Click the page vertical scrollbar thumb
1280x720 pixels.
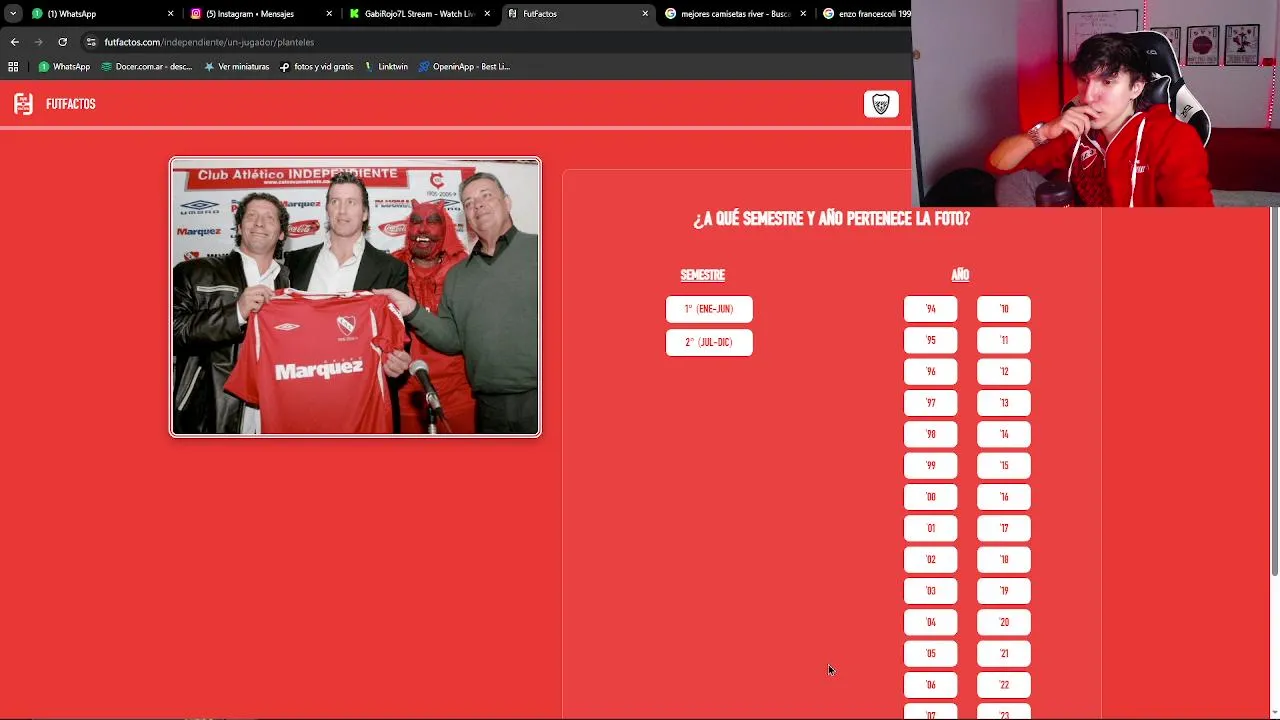(x=1275, y=390)
